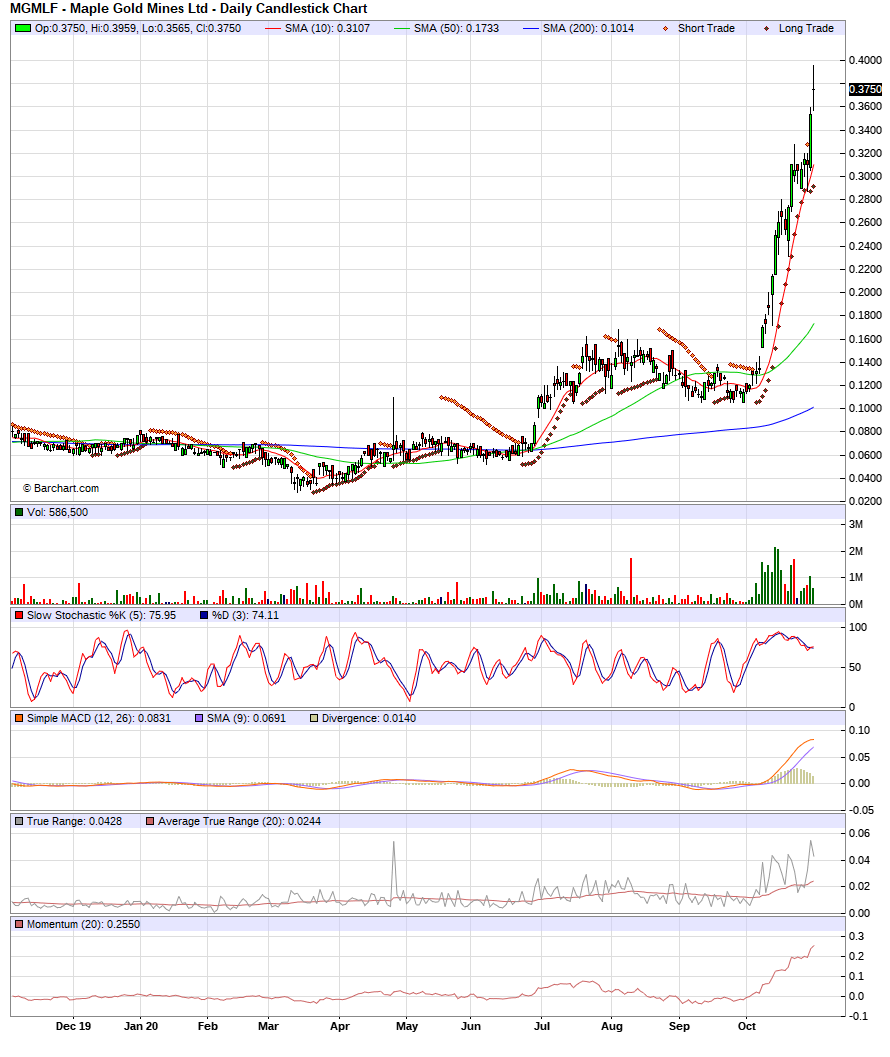Click the MACD SMA (9): 0.0691 label

(246, 719)
